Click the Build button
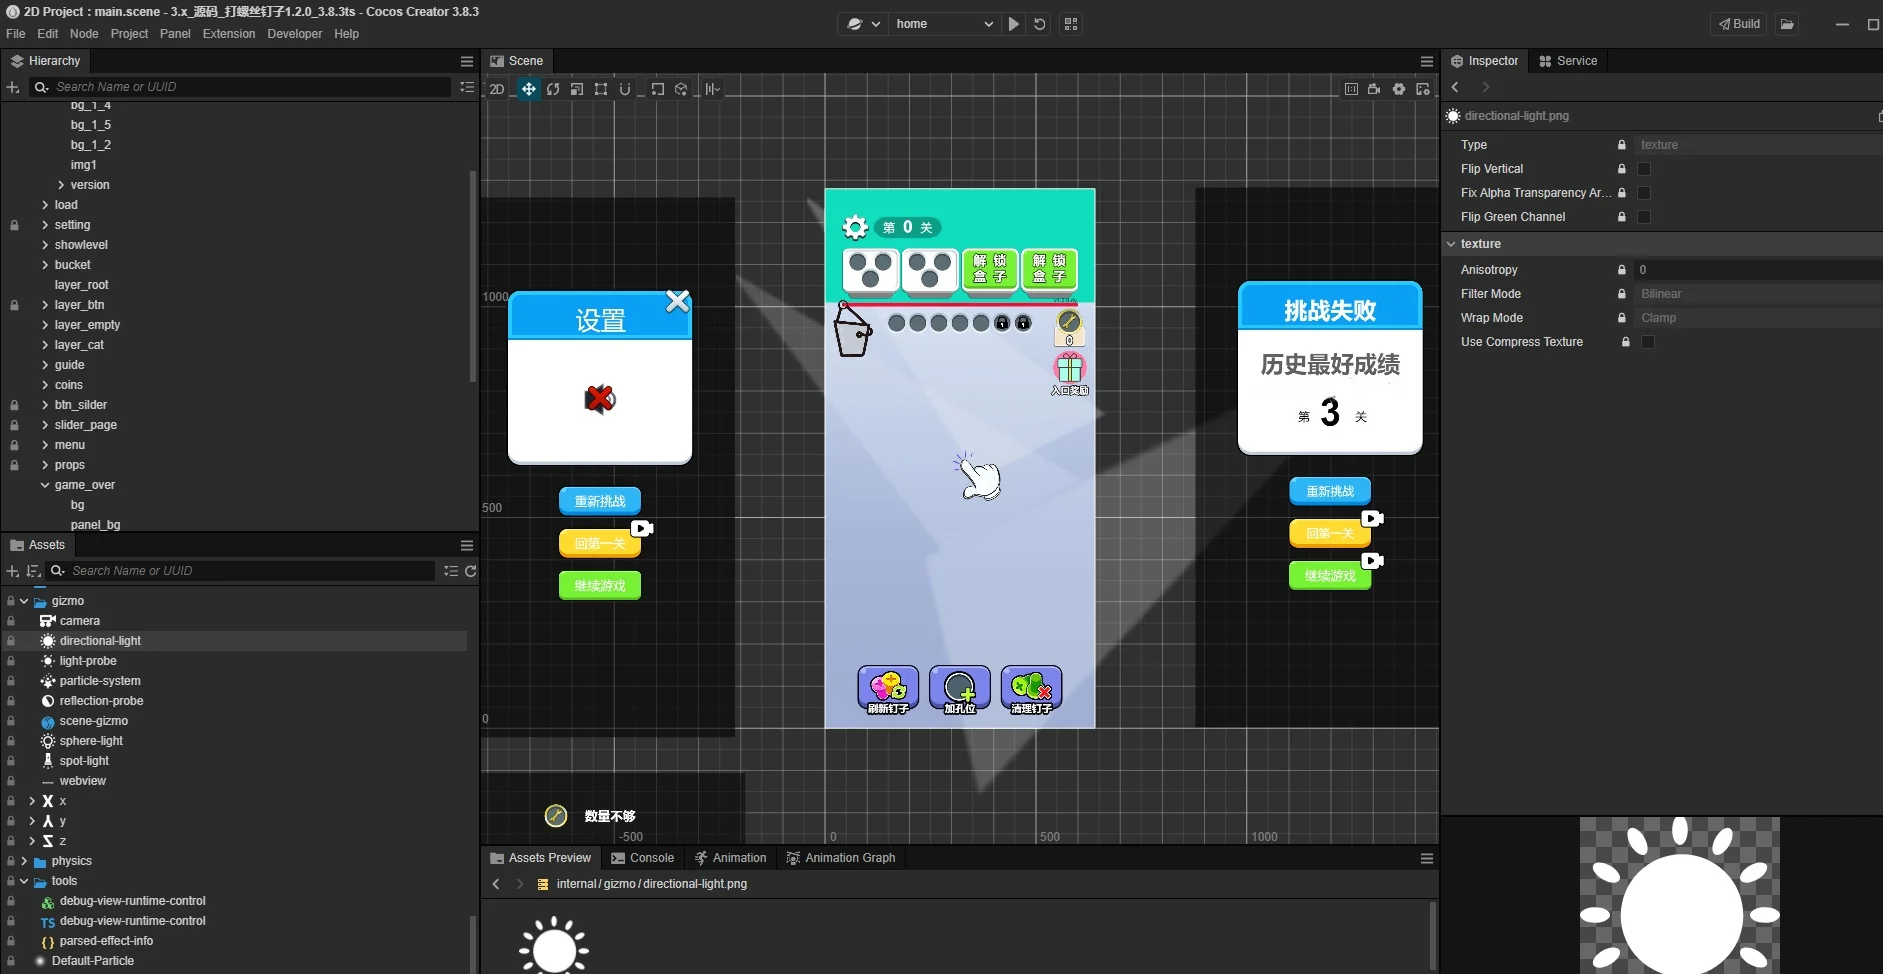This screenshot has width=1883, height=974. click(1740, 24)
